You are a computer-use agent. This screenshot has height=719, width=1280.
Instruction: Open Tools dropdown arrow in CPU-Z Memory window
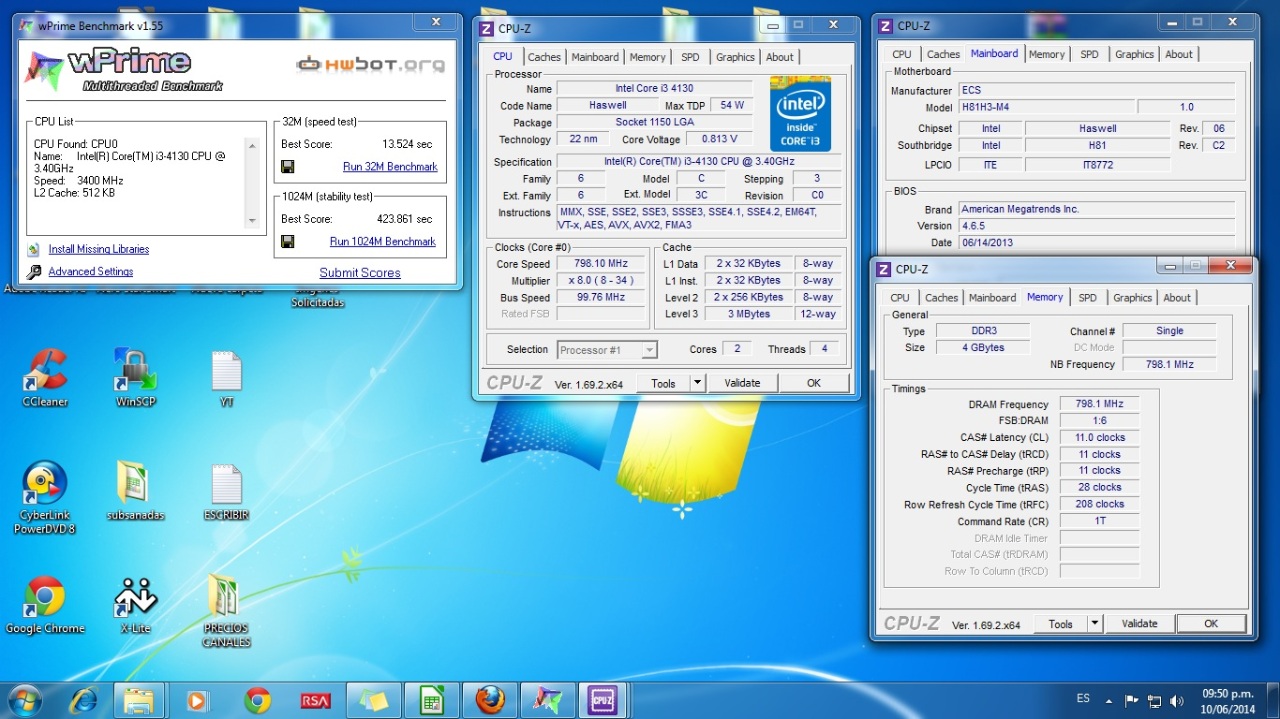pos(1094,624)
